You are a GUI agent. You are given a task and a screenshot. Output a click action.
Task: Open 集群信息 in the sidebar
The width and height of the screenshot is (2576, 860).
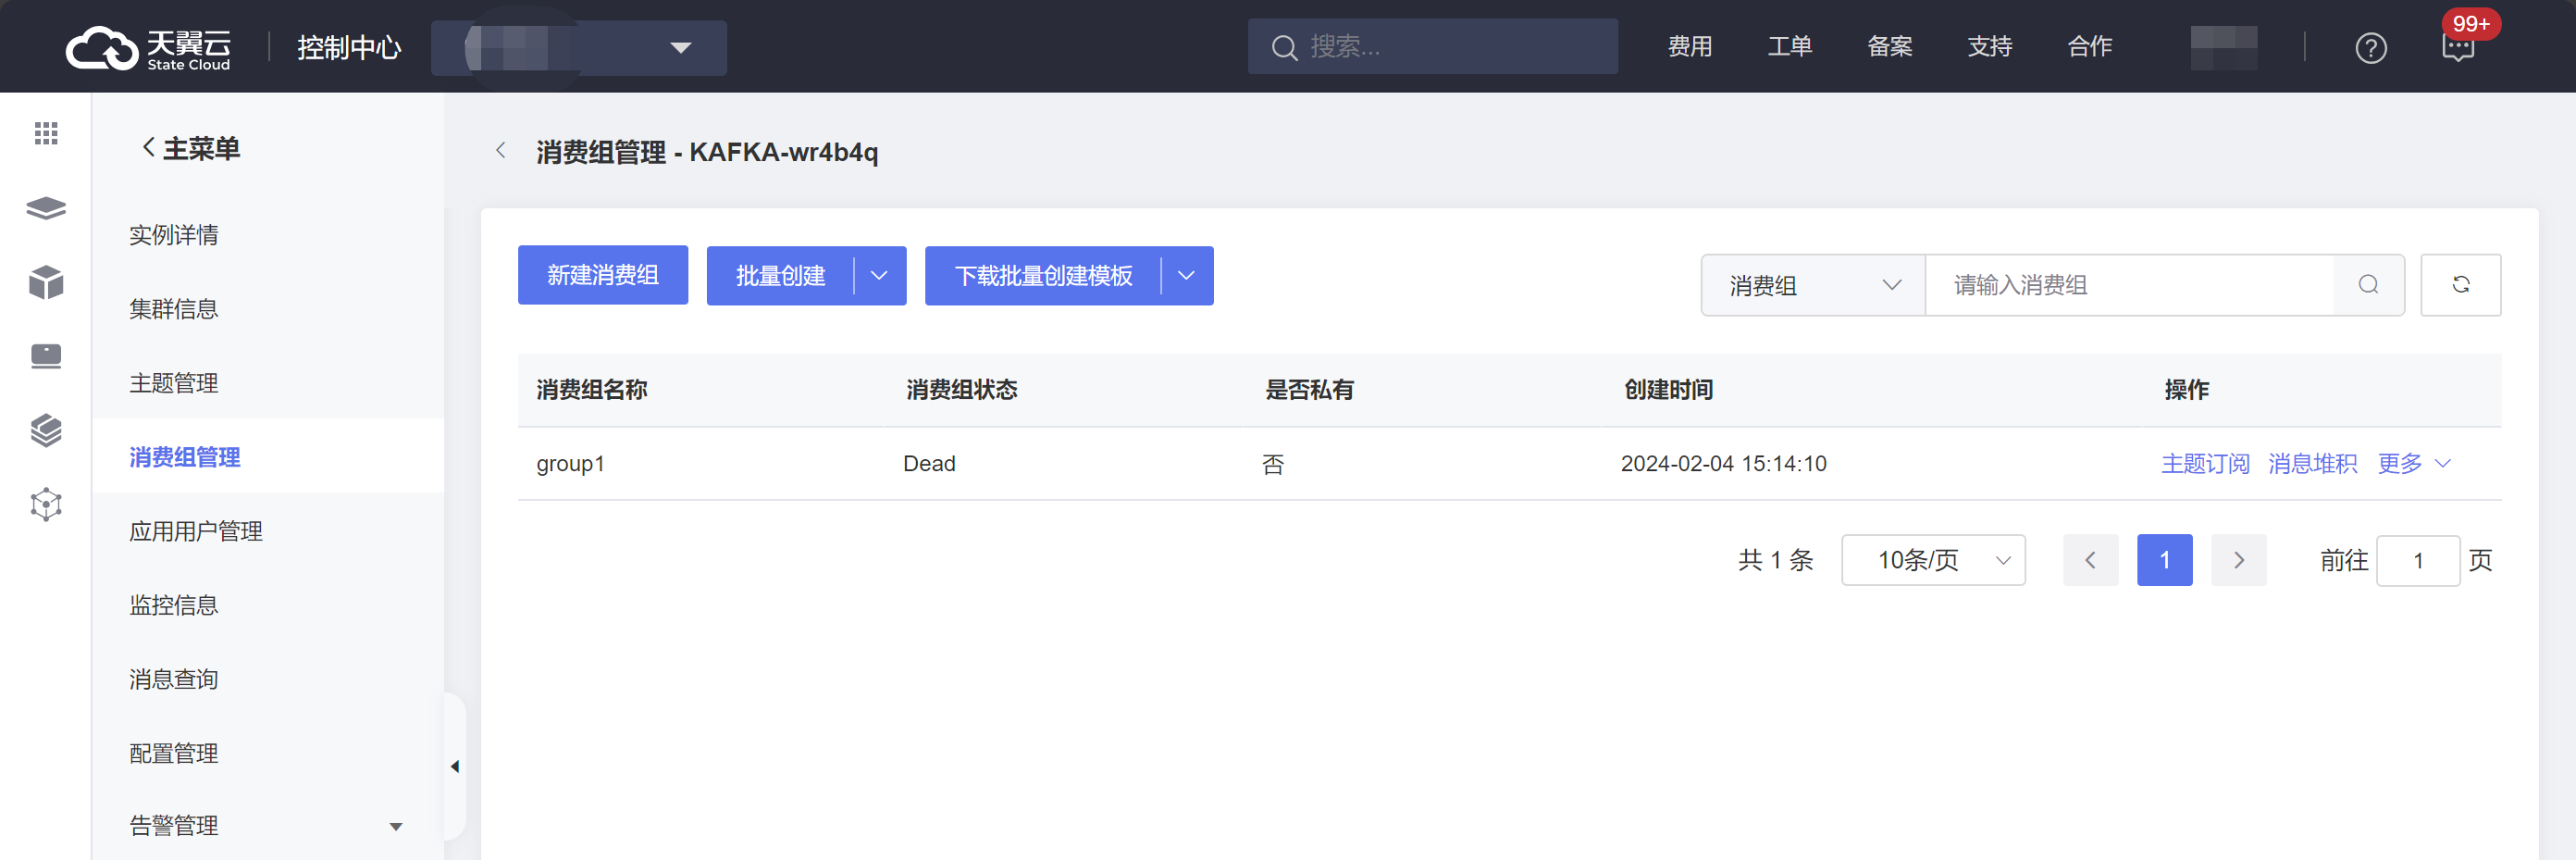[x=174, y=309]
